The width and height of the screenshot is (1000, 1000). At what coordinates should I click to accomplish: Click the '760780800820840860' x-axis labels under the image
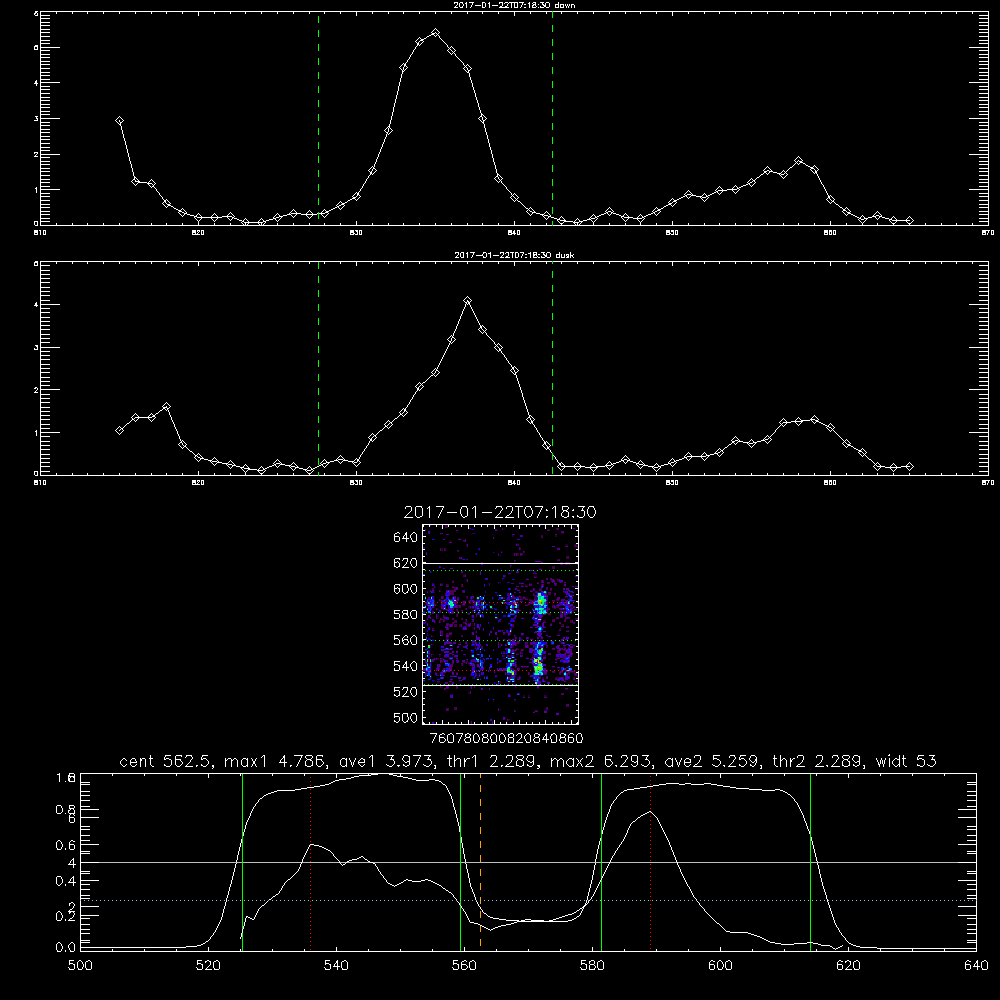(506, 739)
